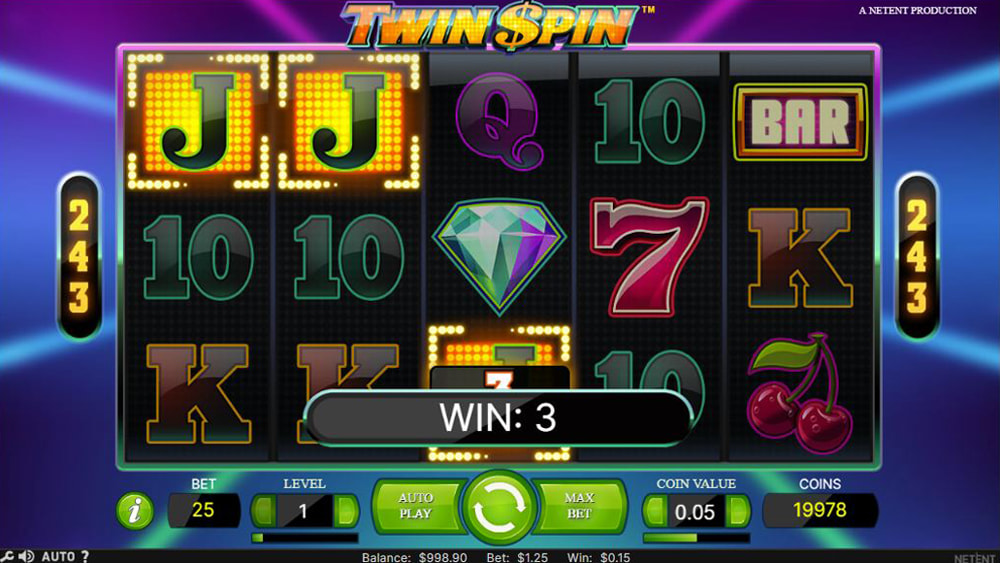The image size is (1000, 563).
Task: Click the green circular spin button
Action: click(x=499, y=508)
